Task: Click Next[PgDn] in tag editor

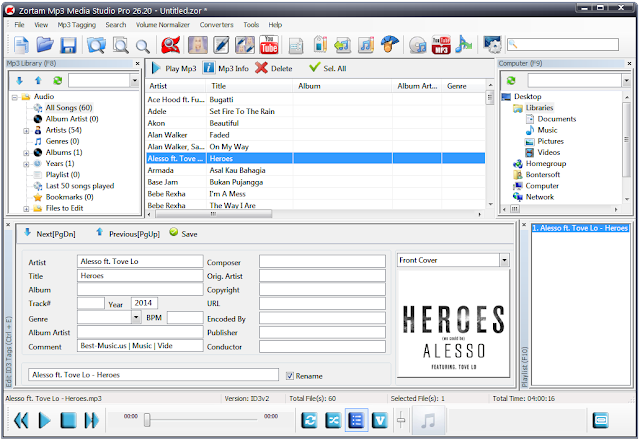Action: (49, 233)
